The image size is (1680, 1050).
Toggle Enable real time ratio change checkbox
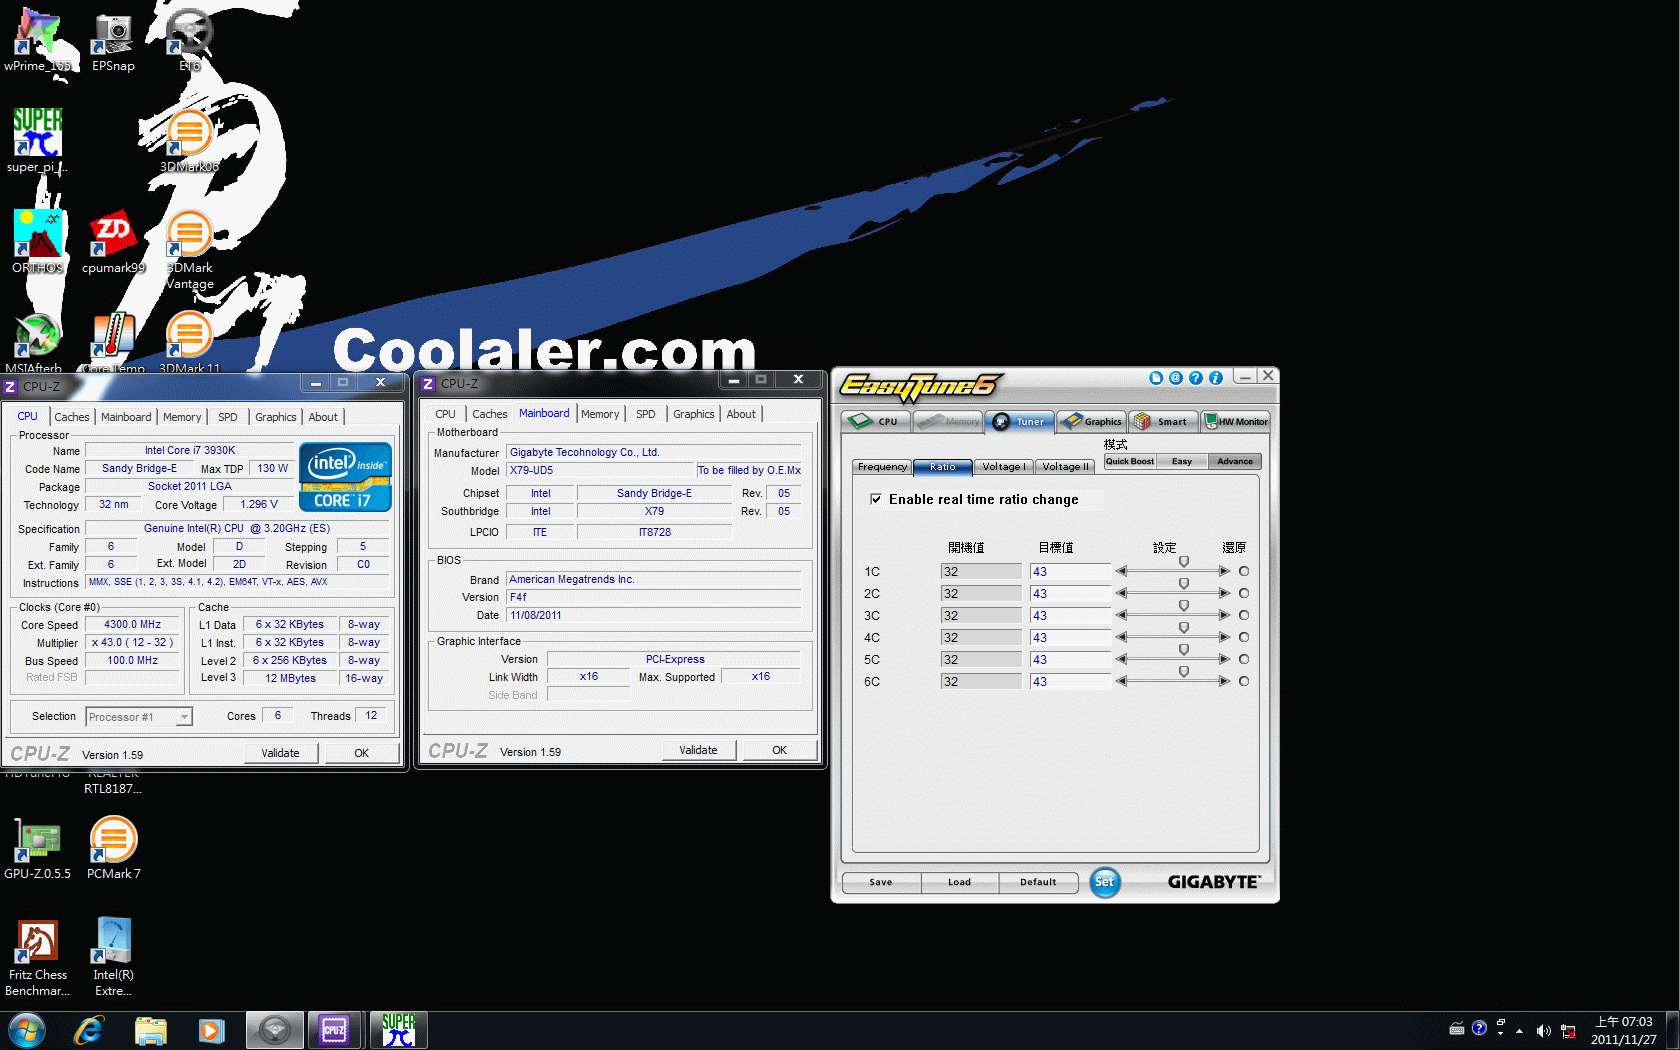click(x=876, y=499)
